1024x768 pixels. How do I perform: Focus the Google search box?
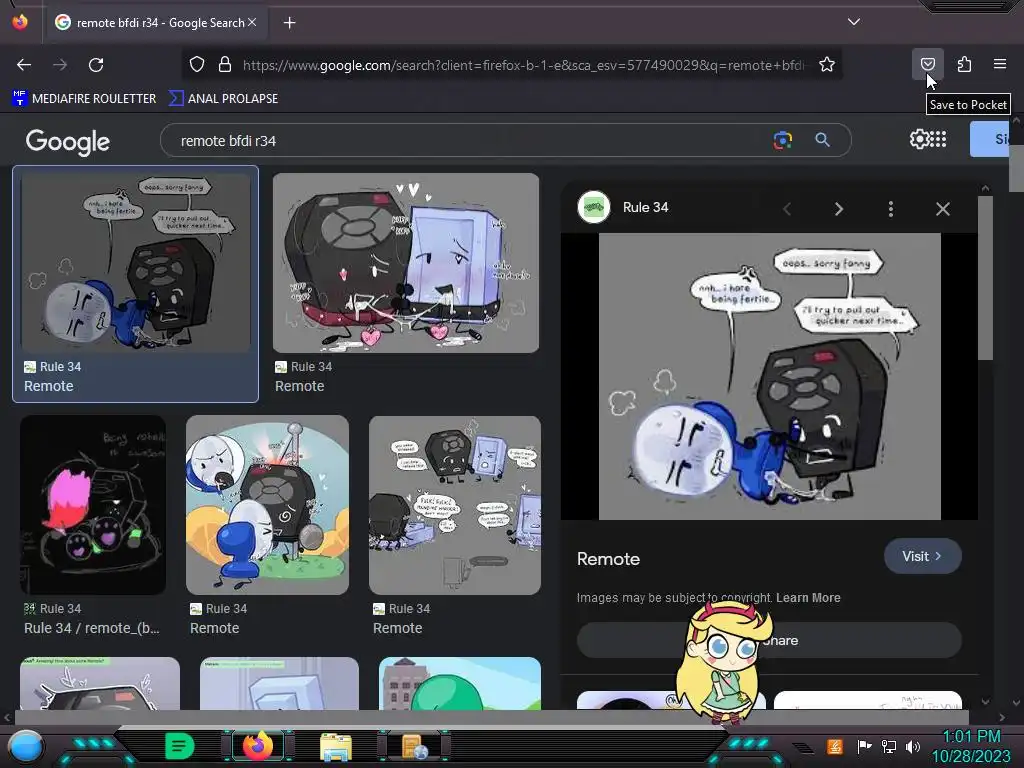pyautogui.click(x=470, y=140)
